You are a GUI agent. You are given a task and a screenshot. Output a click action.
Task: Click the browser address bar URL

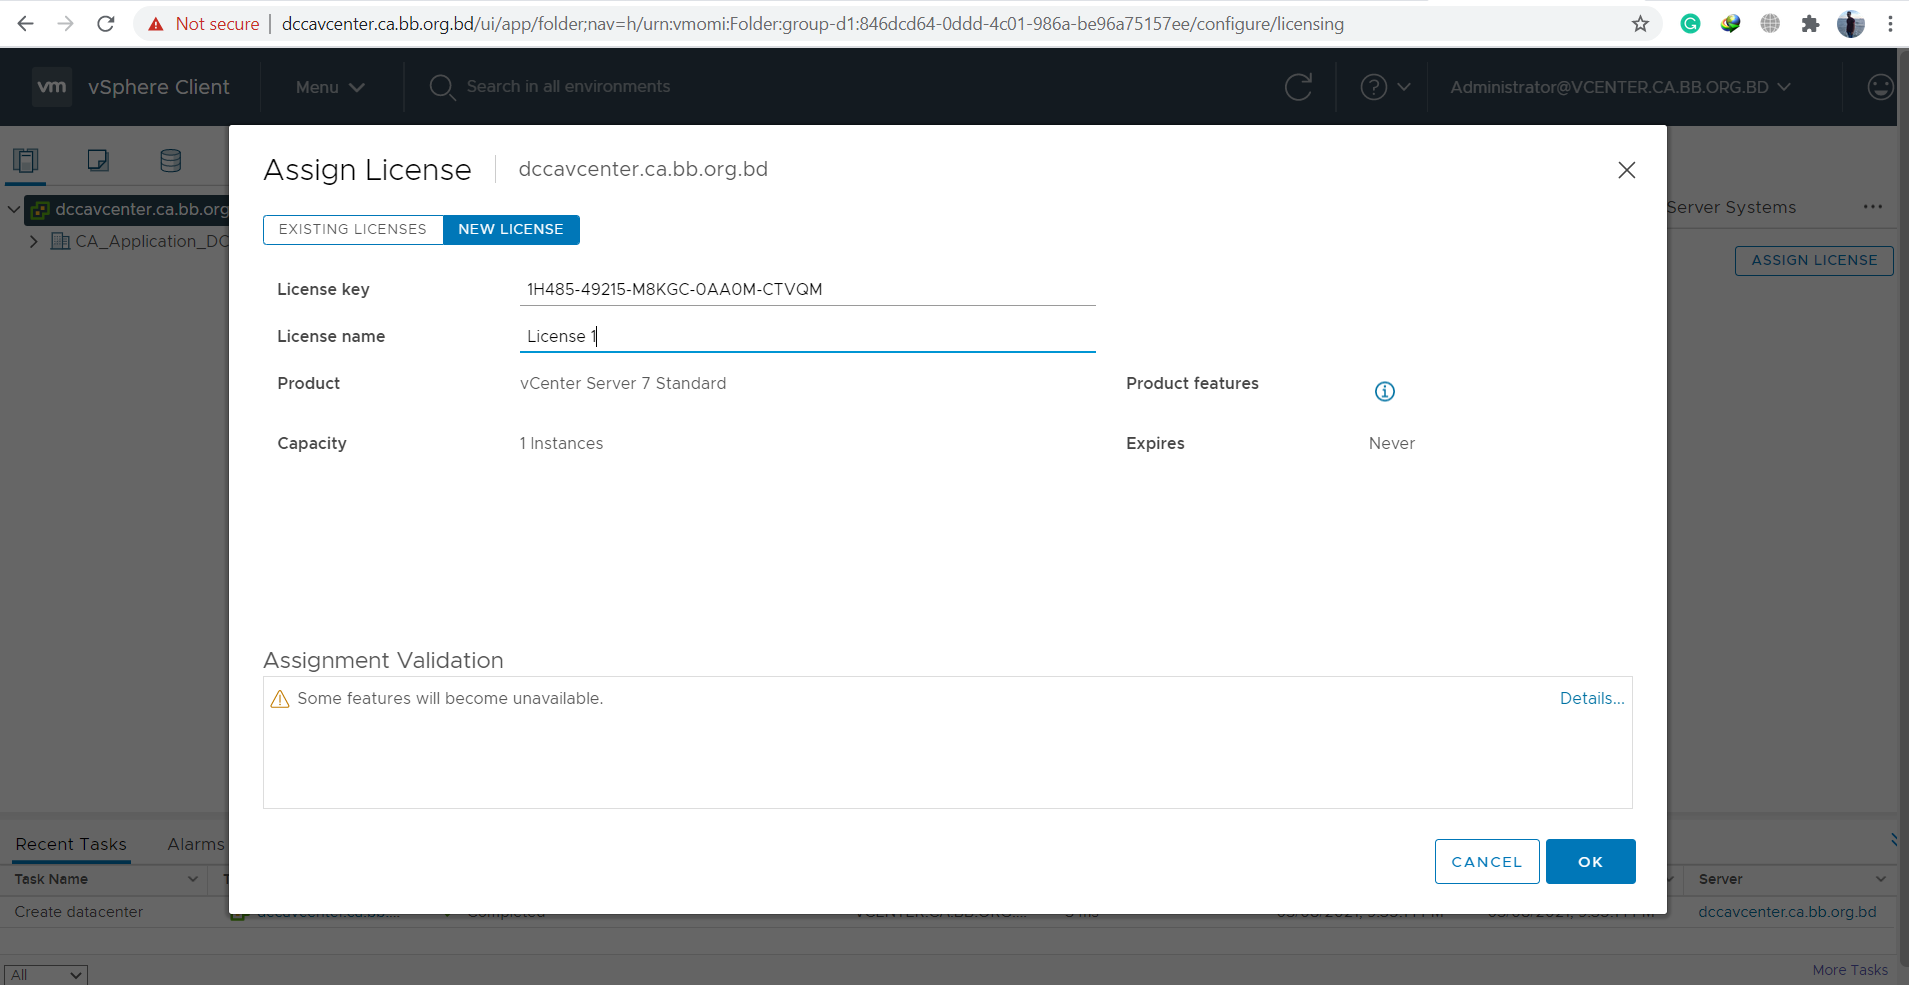pyautogui.click(x=812, y=24)
